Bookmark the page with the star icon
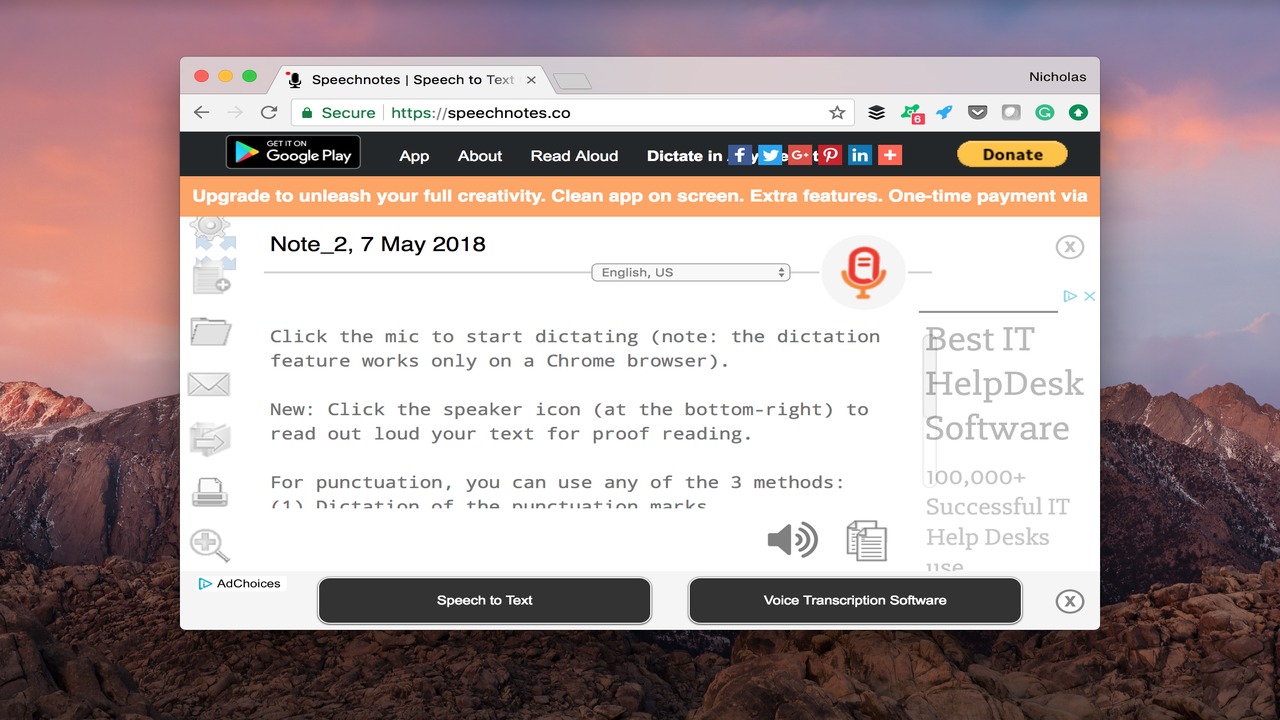Screen dimensions: 1280x720 [837, 113]
